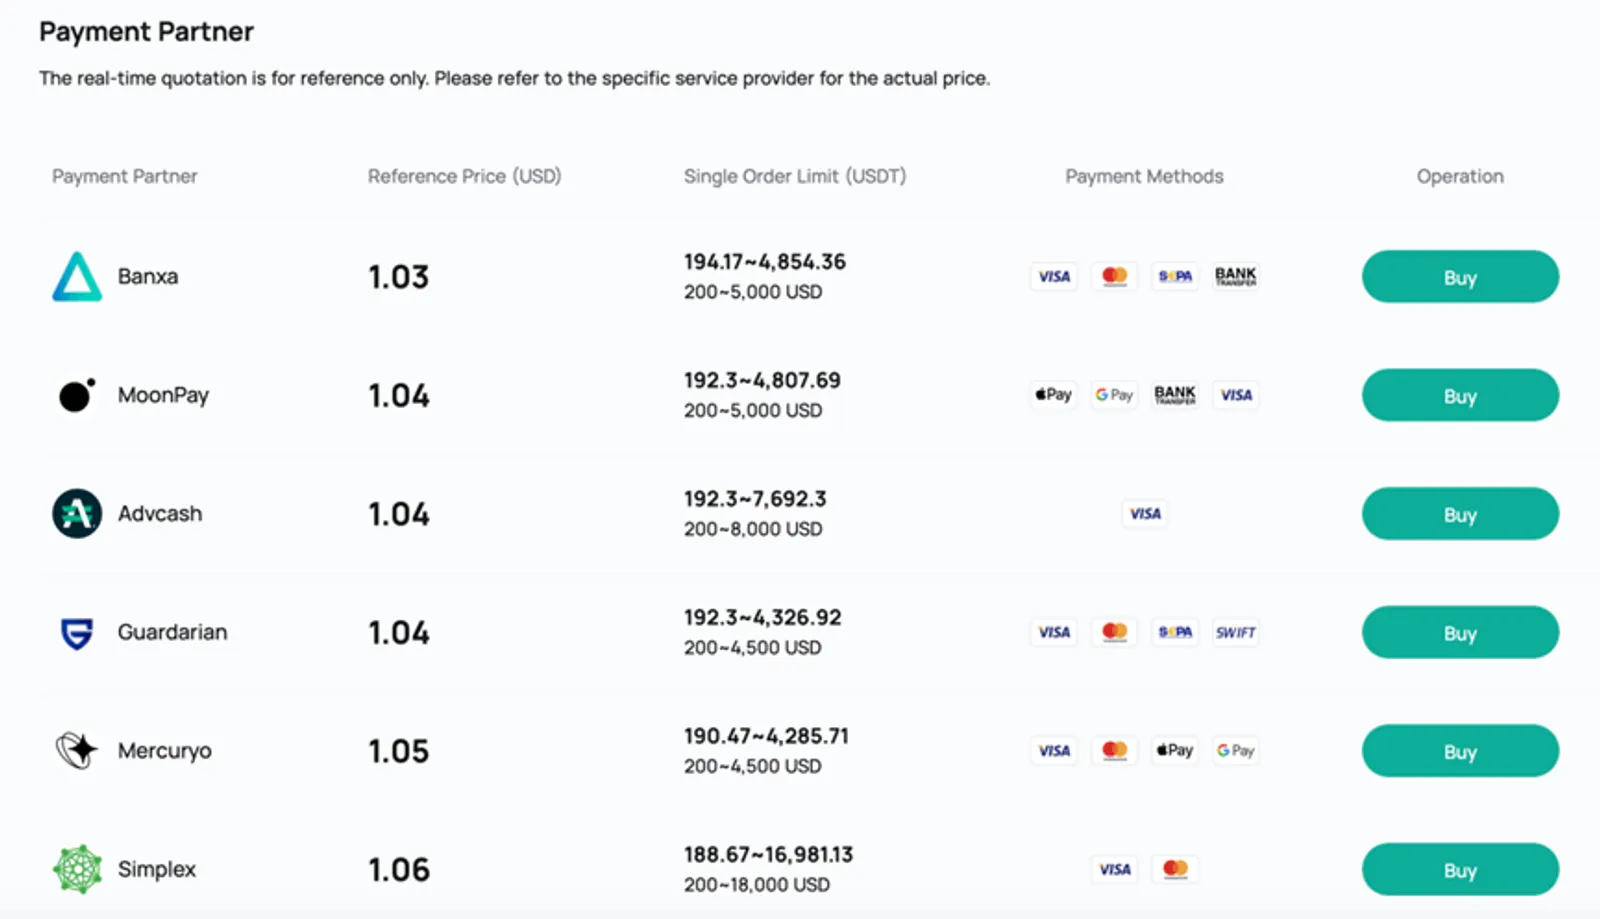Buy through Mercuryo
Screen dimensions: 1600x919
(1460, 751)
